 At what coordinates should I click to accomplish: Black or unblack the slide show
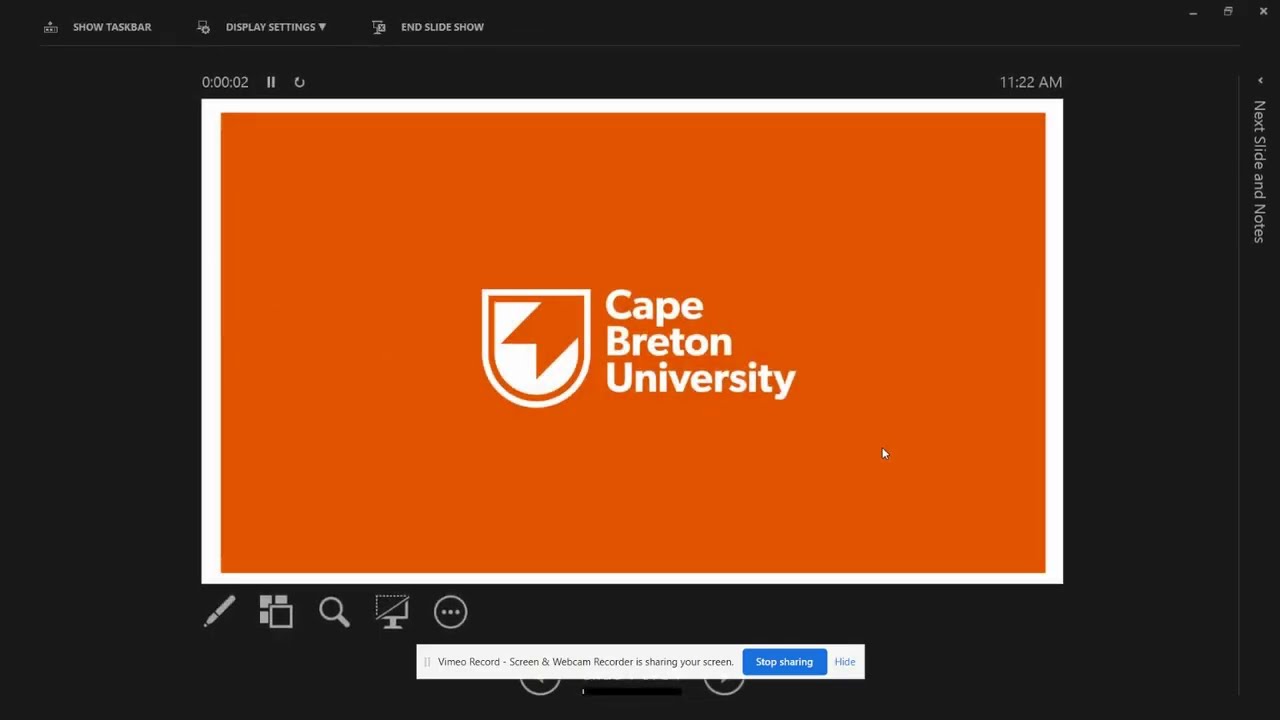pyautogui.click(x=392, y=612)
